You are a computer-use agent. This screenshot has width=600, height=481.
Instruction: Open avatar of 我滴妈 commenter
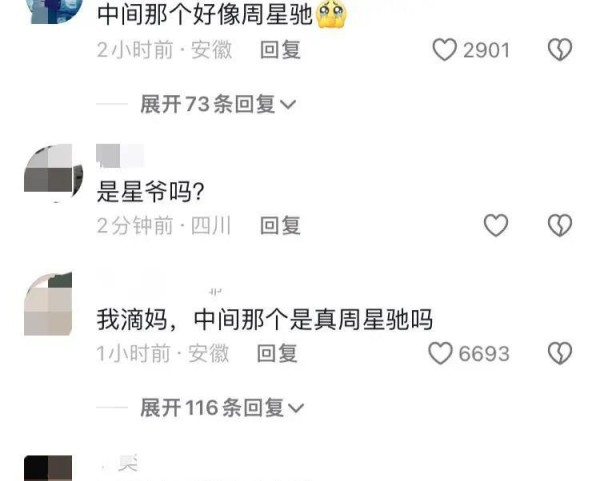[x=48, y=303]
